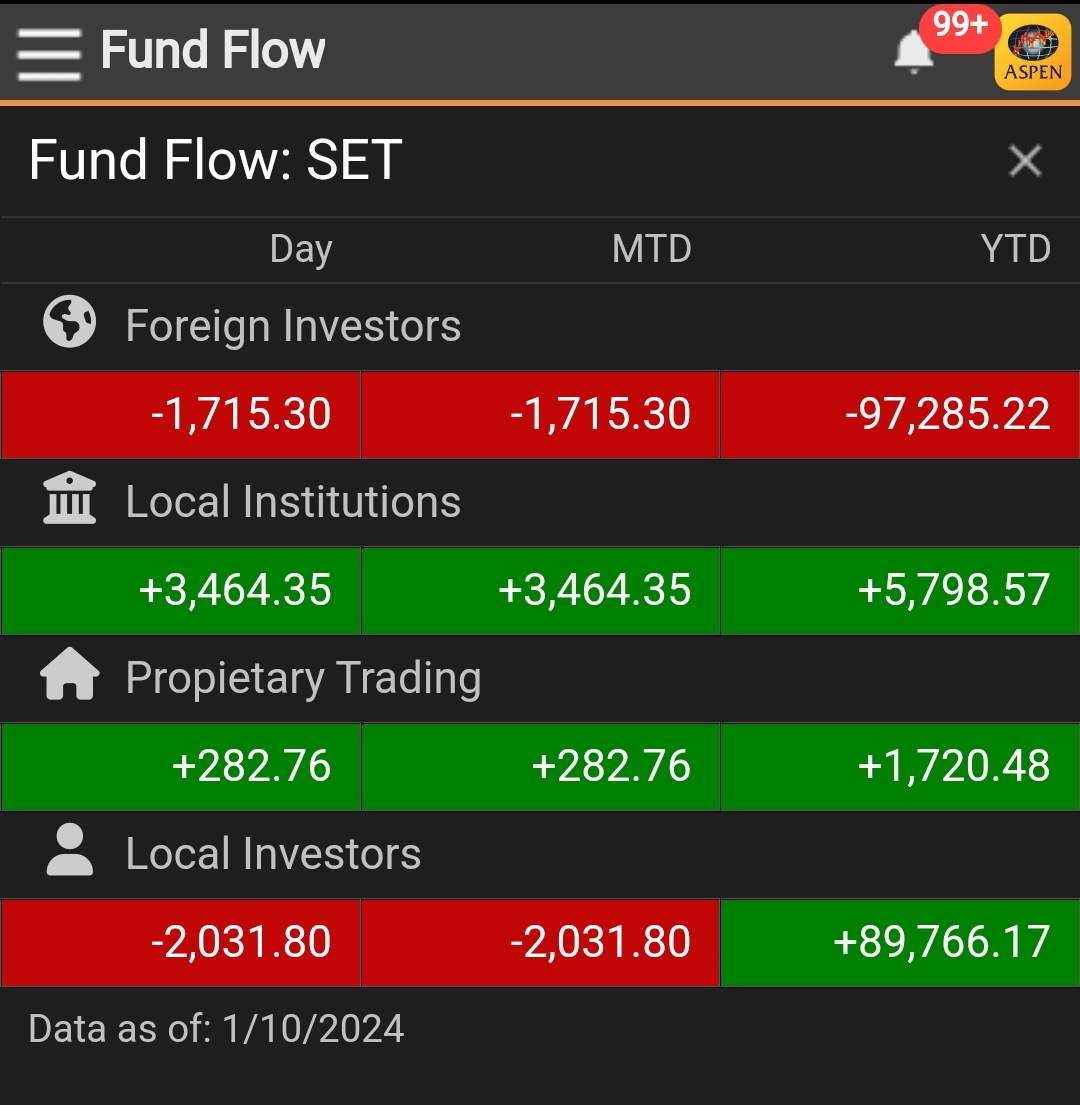The image size is (1080, 1105).
Task: Tap the Local Institutions bank icon
Action: 69,498
